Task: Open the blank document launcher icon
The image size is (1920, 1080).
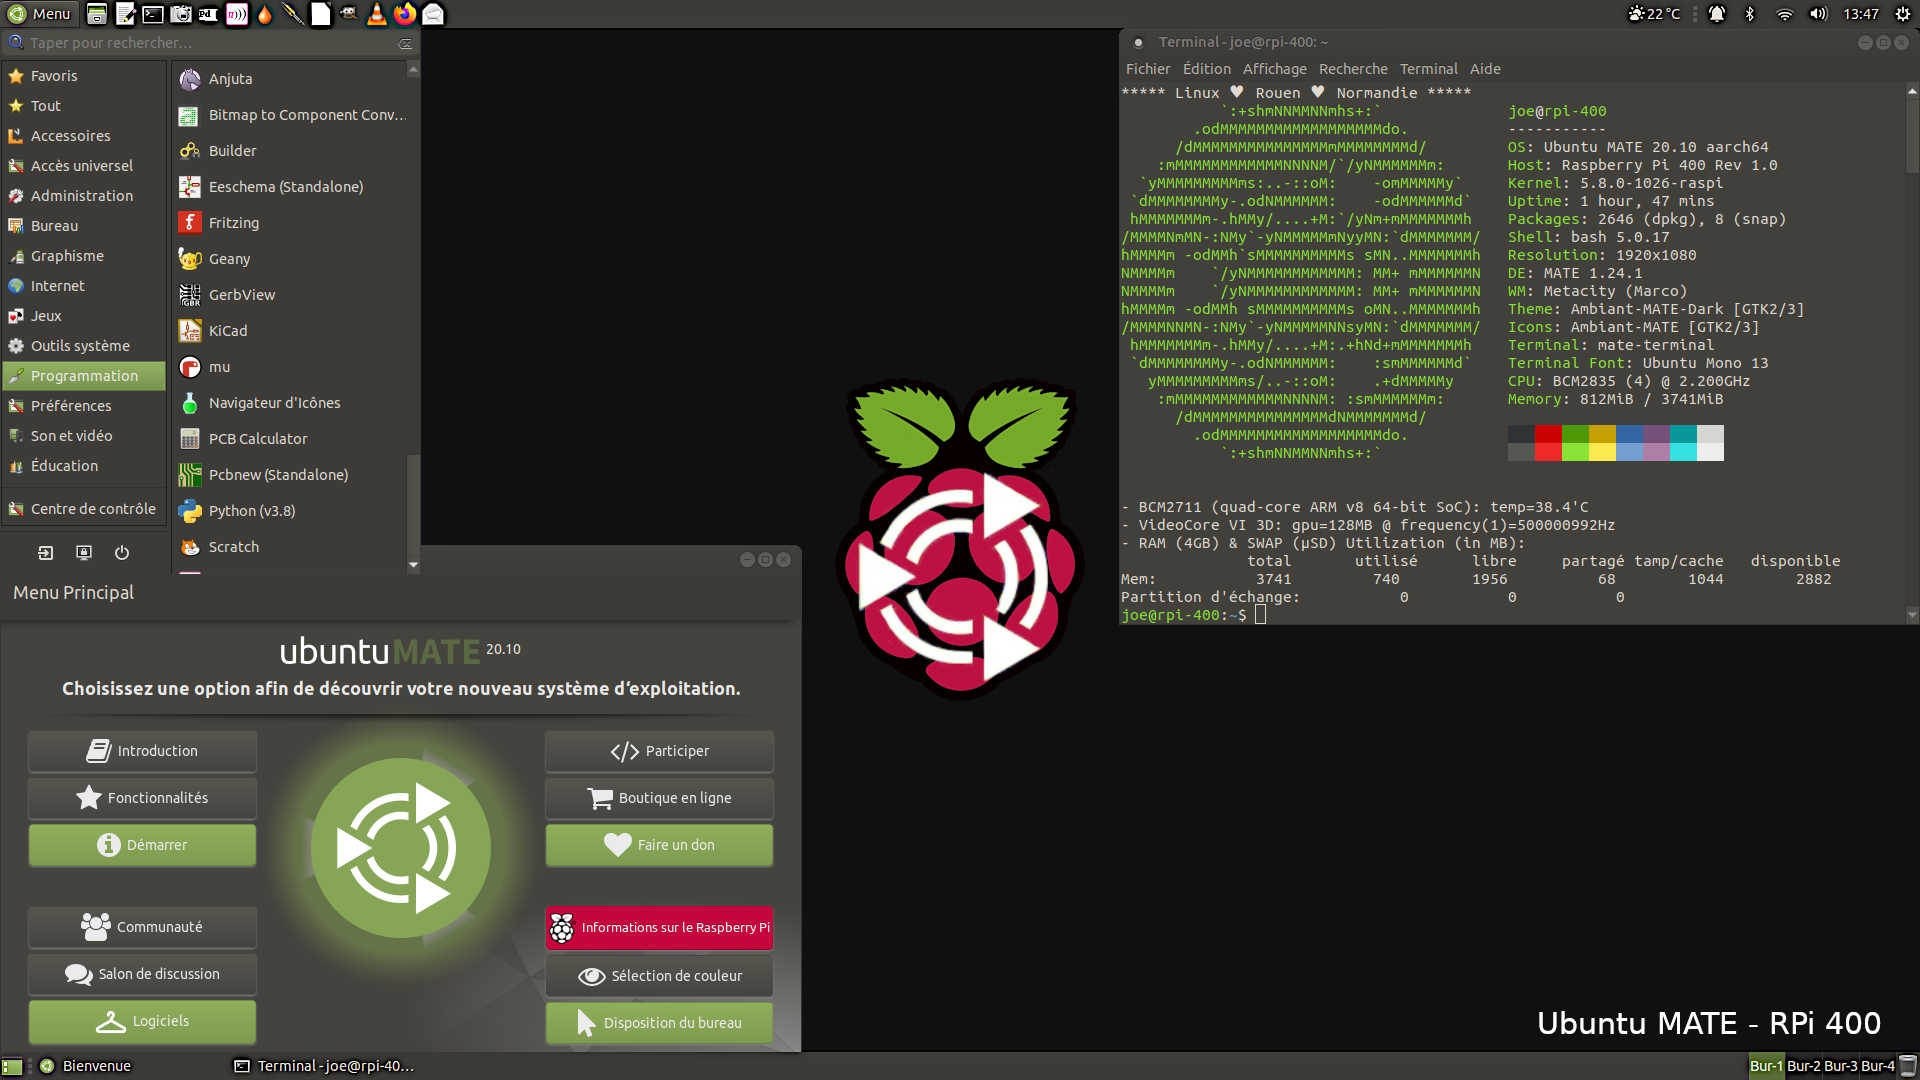Action: coord(321,14)
